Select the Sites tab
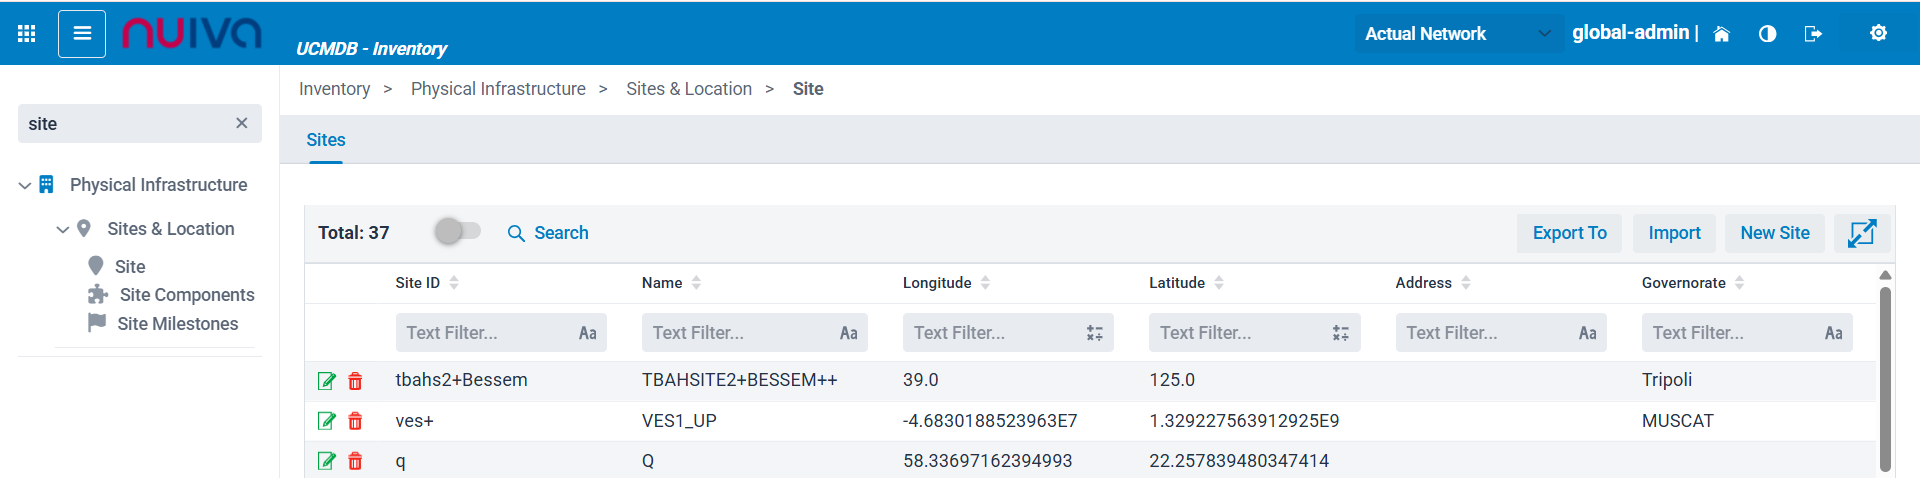Image resolution: width=1920 pixels, height=478 pixels. (326, 140)
